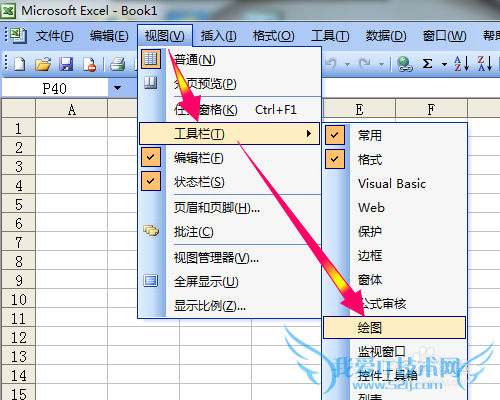Select column E header
This screenshot has height=400, width=500.
point(359,109)
